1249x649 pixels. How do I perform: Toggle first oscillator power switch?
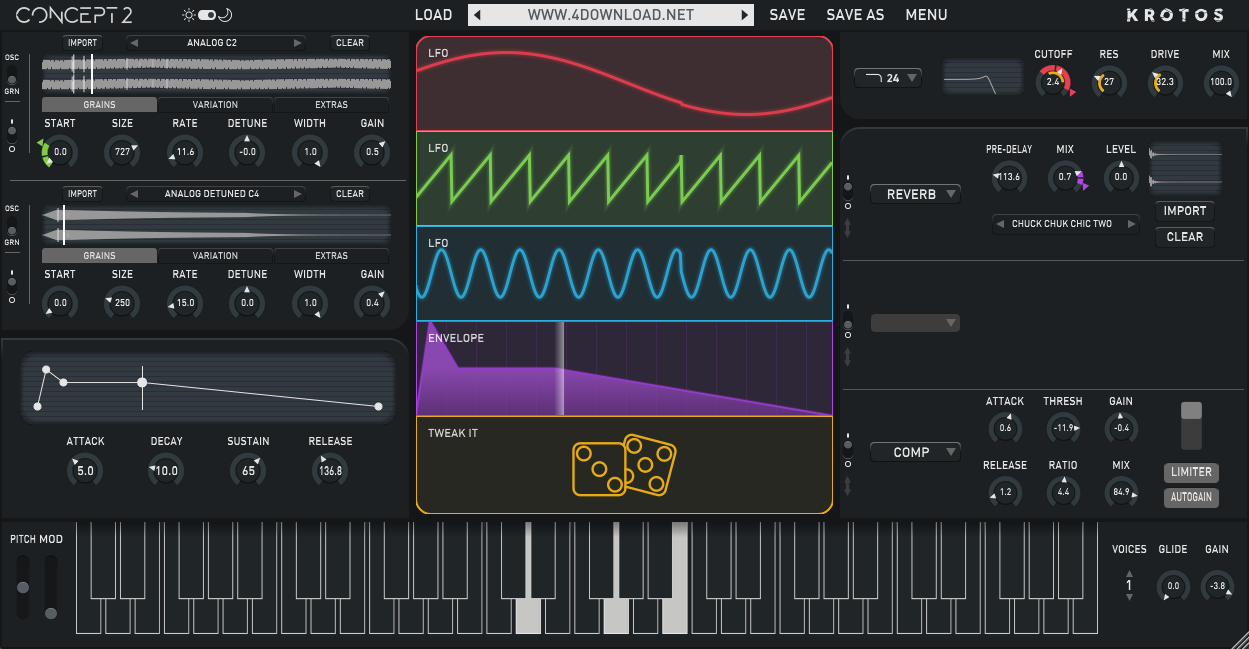tap(12, 132)
